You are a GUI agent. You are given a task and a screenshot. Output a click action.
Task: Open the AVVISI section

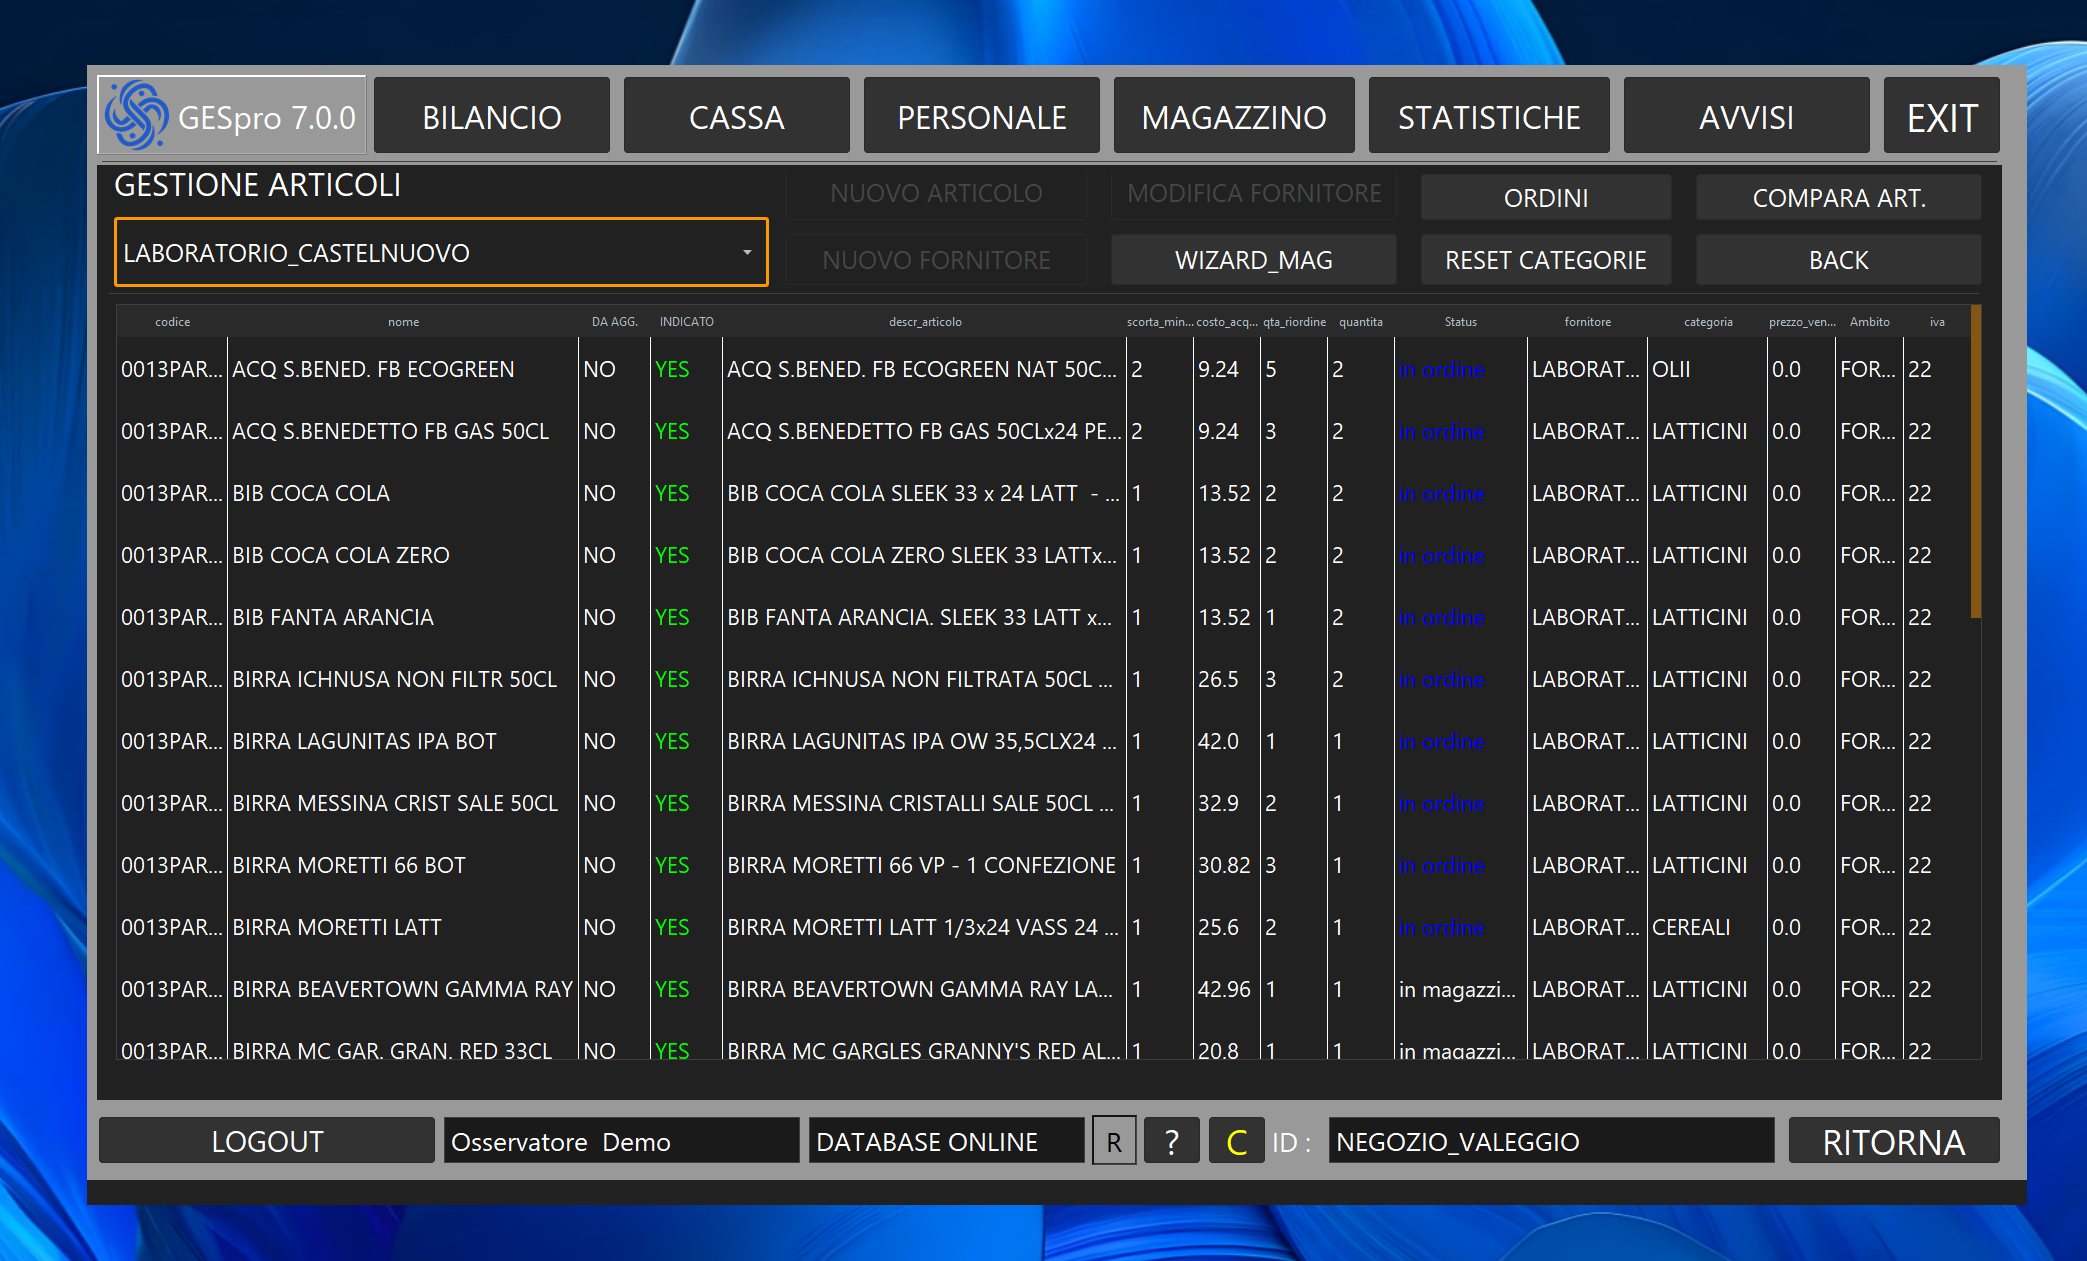coord(1746,116)
